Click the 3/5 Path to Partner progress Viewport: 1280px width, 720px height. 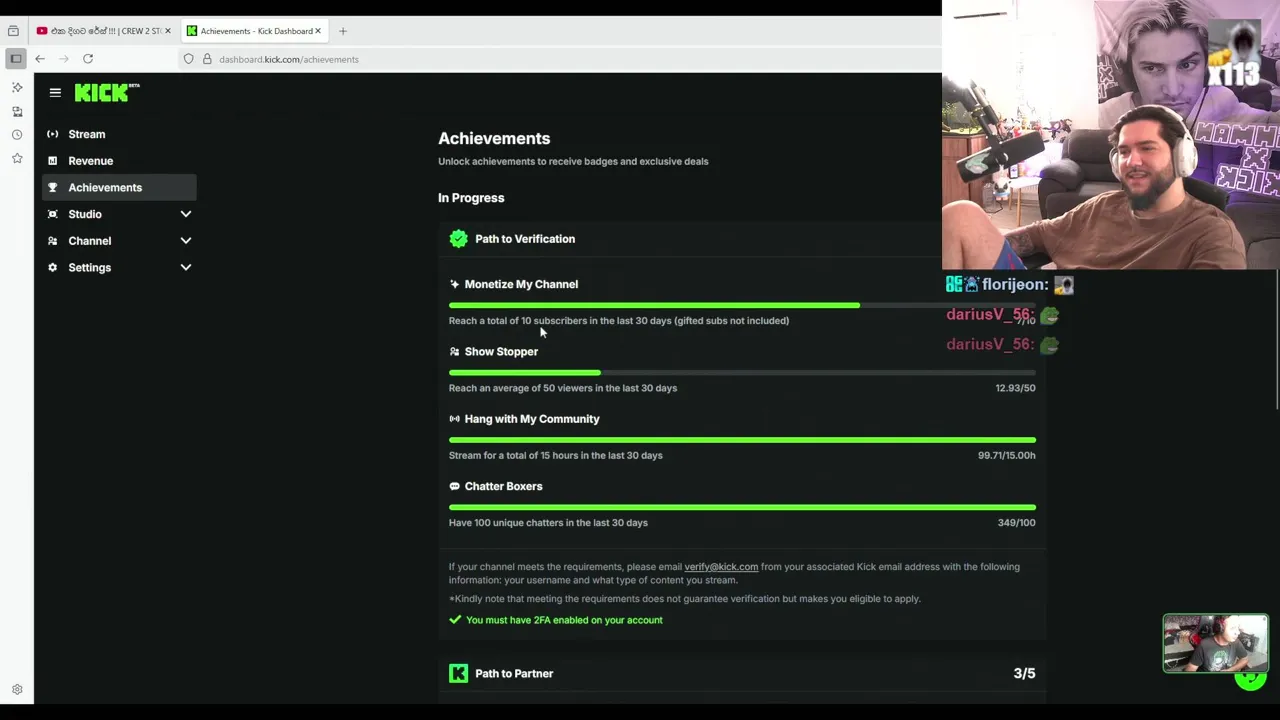click(1024, 674)
